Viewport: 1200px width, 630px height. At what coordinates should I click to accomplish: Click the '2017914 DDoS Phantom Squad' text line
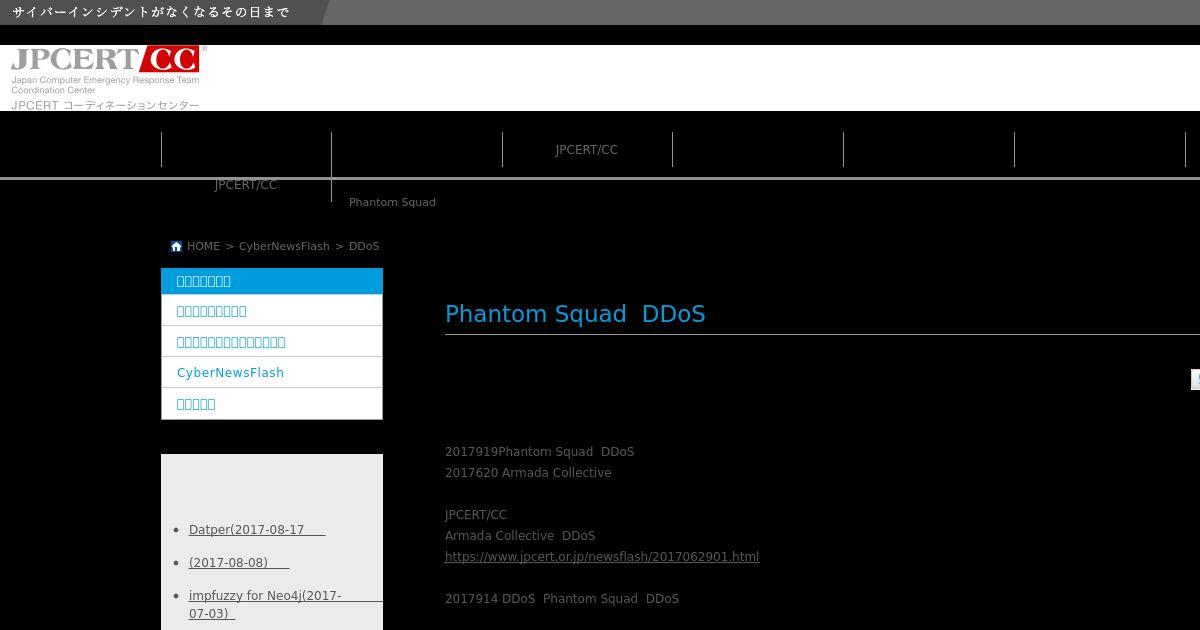tap(562, 599)
